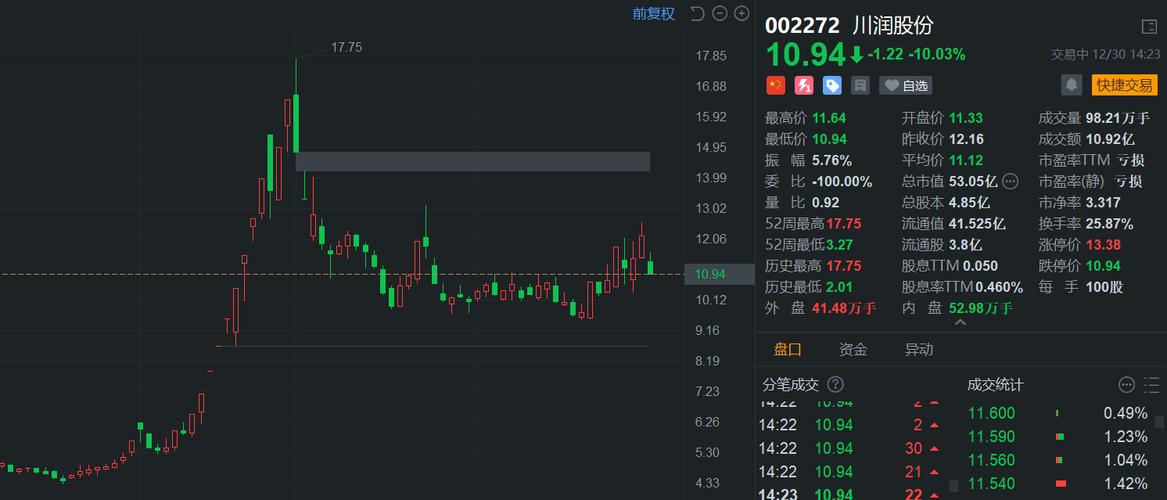The height and width of the screenshot is (500, 1167).
Task: Select stock name 川润股份
Action: (x=892, y=26)
